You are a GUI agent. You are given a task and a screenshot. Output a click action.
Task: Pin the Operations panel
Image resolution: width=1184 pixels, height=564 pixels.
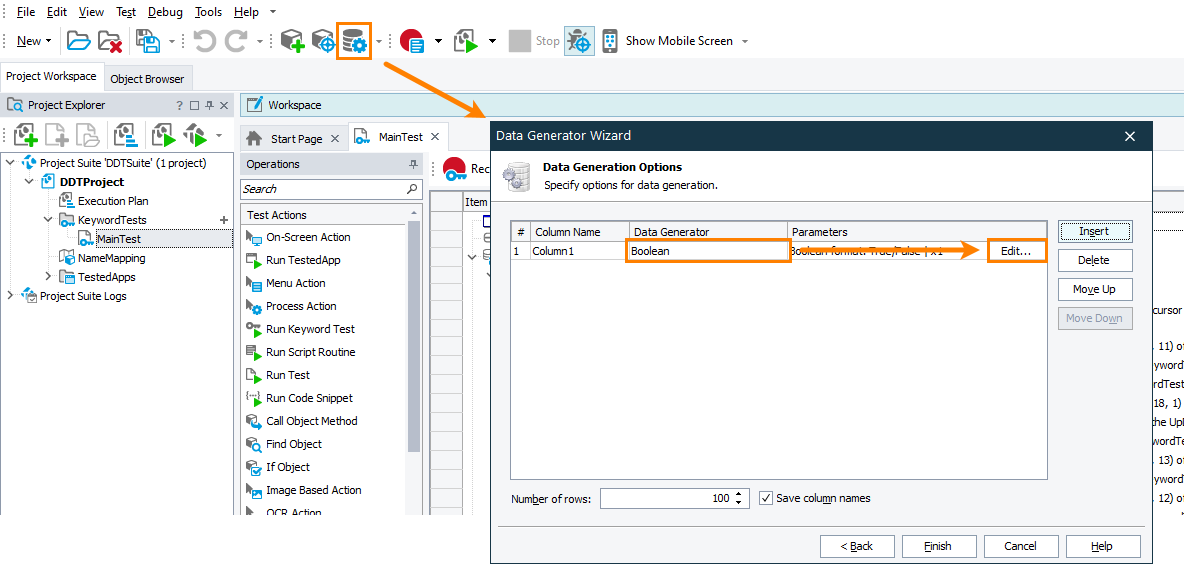coord(413,164)
